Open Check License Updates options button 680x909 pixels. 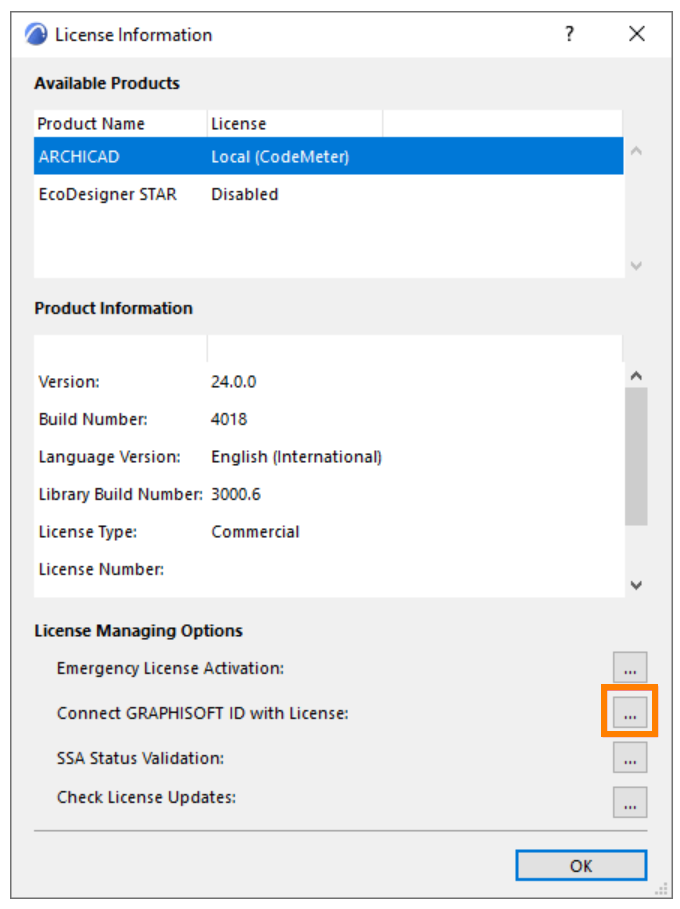pos(630,802)
